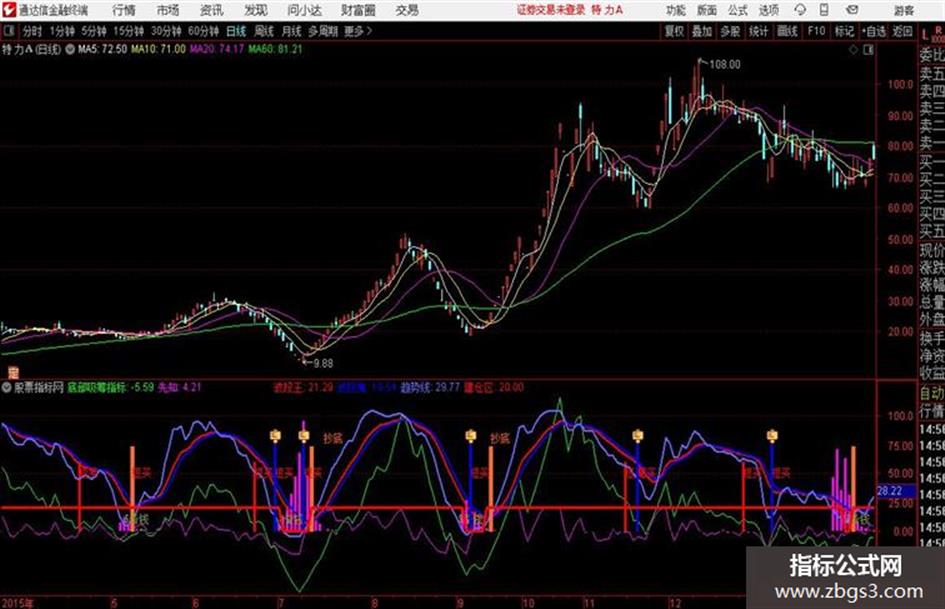
Task: Click the 9.88 low price marker
Action: [323, 363]
